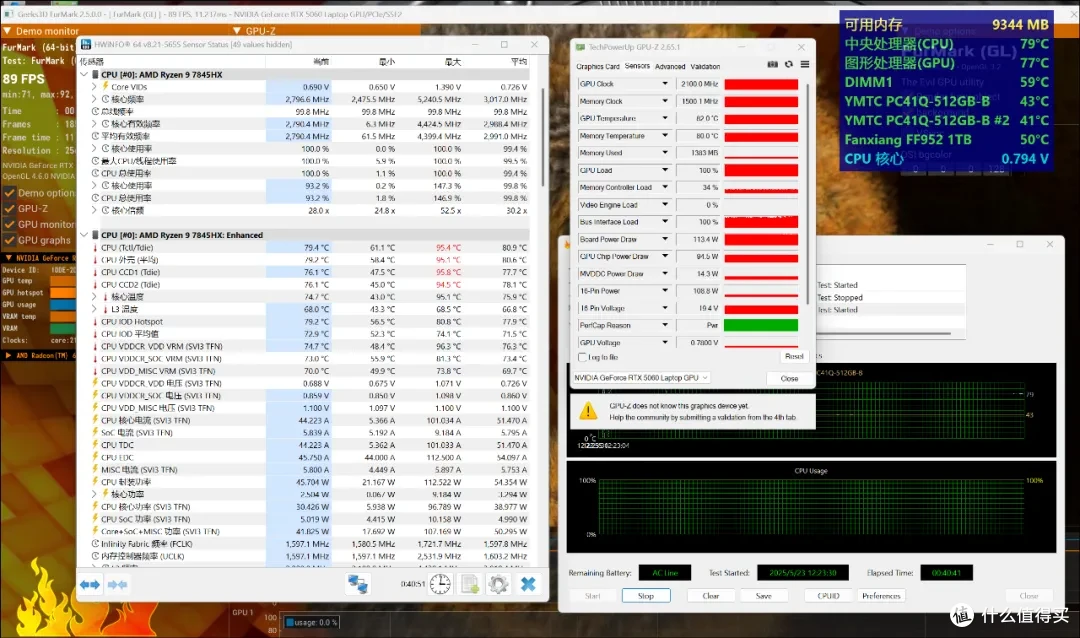Open PerfCap Reason sensor dropdown
Image resolution: width=1080 pixels, height=638 pixels.
point(665,325)
